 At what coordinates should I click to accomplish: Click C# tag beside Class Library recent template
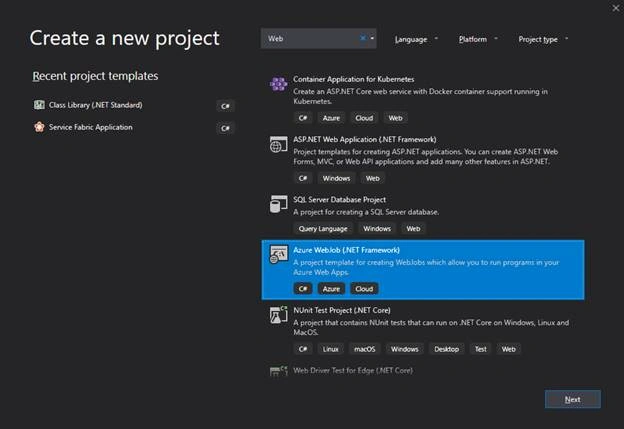225,106
